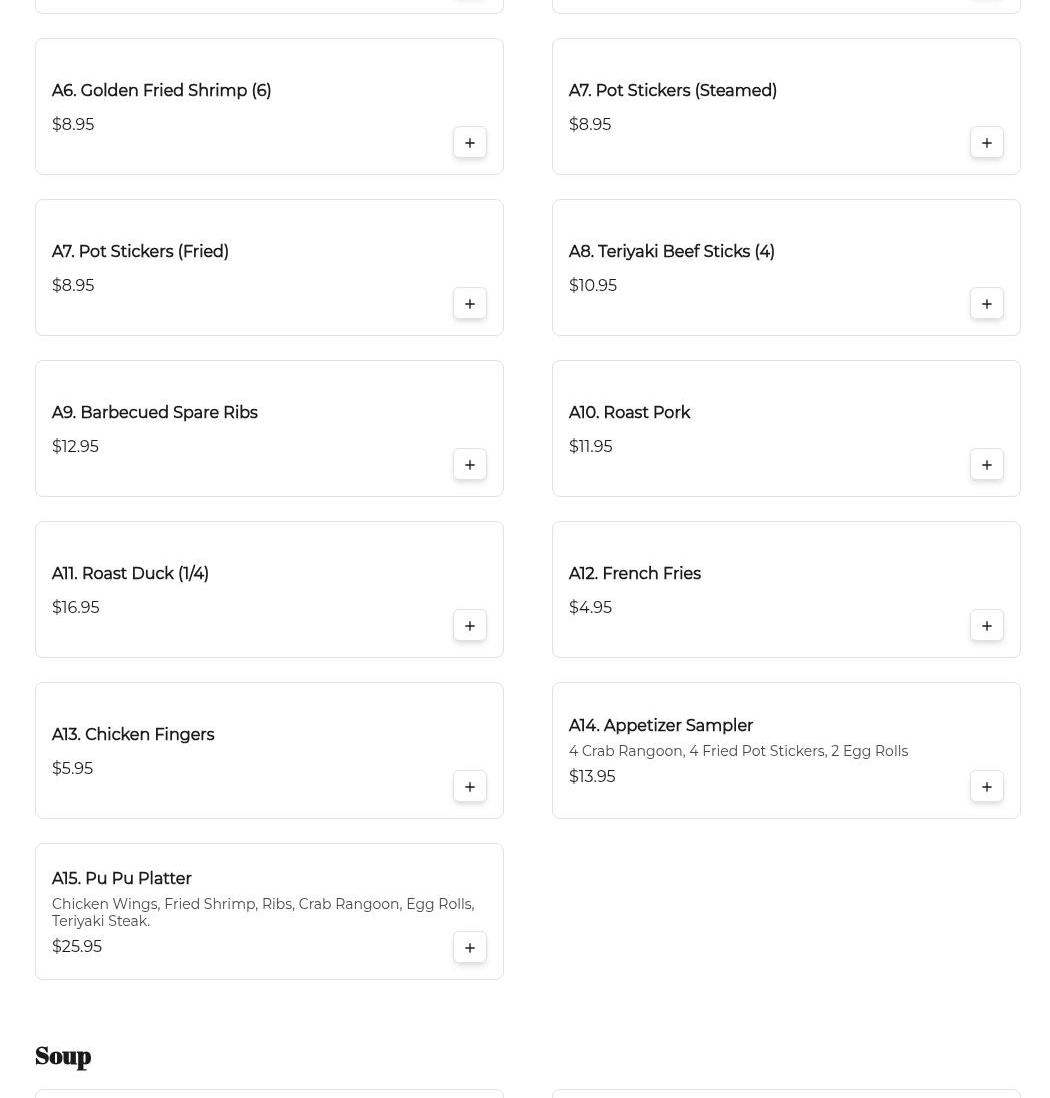Viewport: 1050px width, 1098px height.
Task: Select the A10. Roast Pork item name
Action: coord(629,413)
